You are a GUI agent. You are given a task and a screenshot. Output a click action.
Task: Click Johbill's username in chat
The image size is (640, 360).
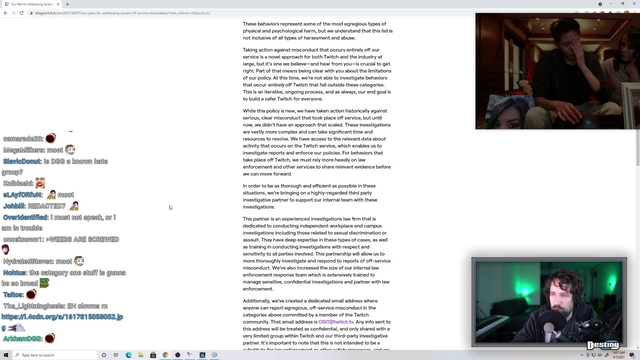[x=14, y=206]
